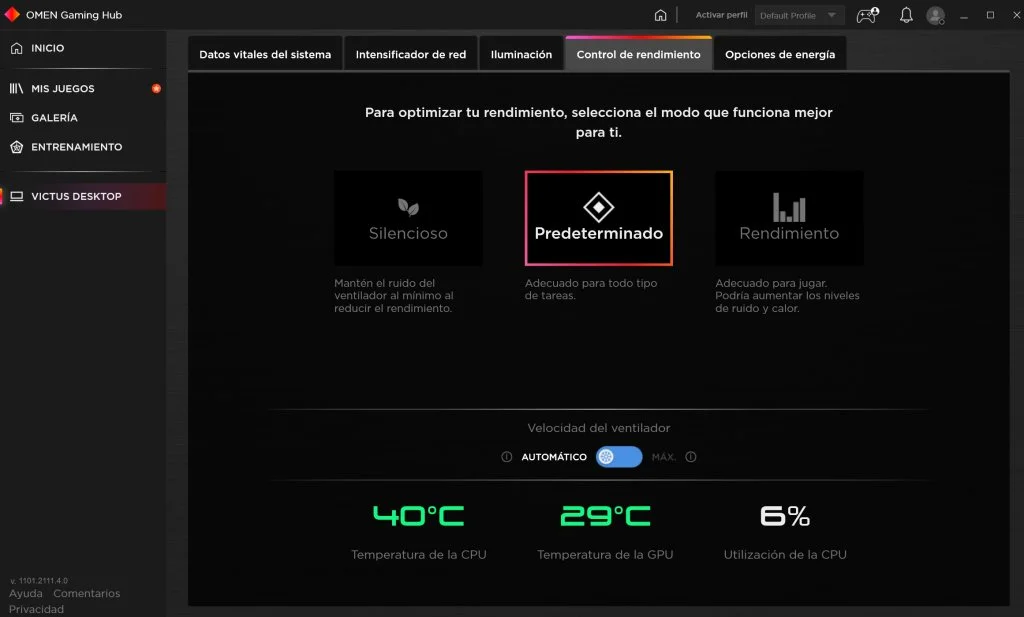
Task: Switch to Iluminación tab
Action: coord(521,54)
